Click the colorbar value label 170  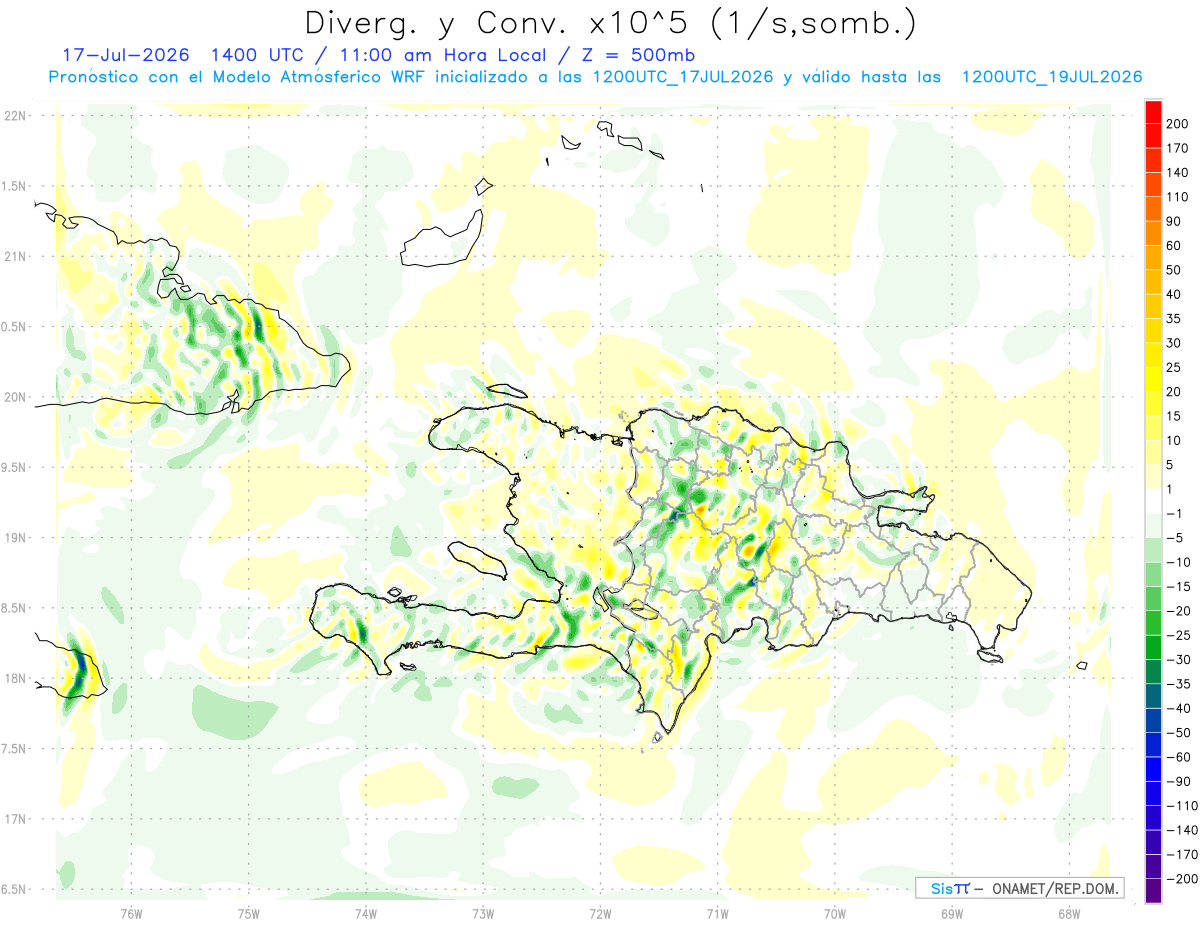tap(1178, 148)
